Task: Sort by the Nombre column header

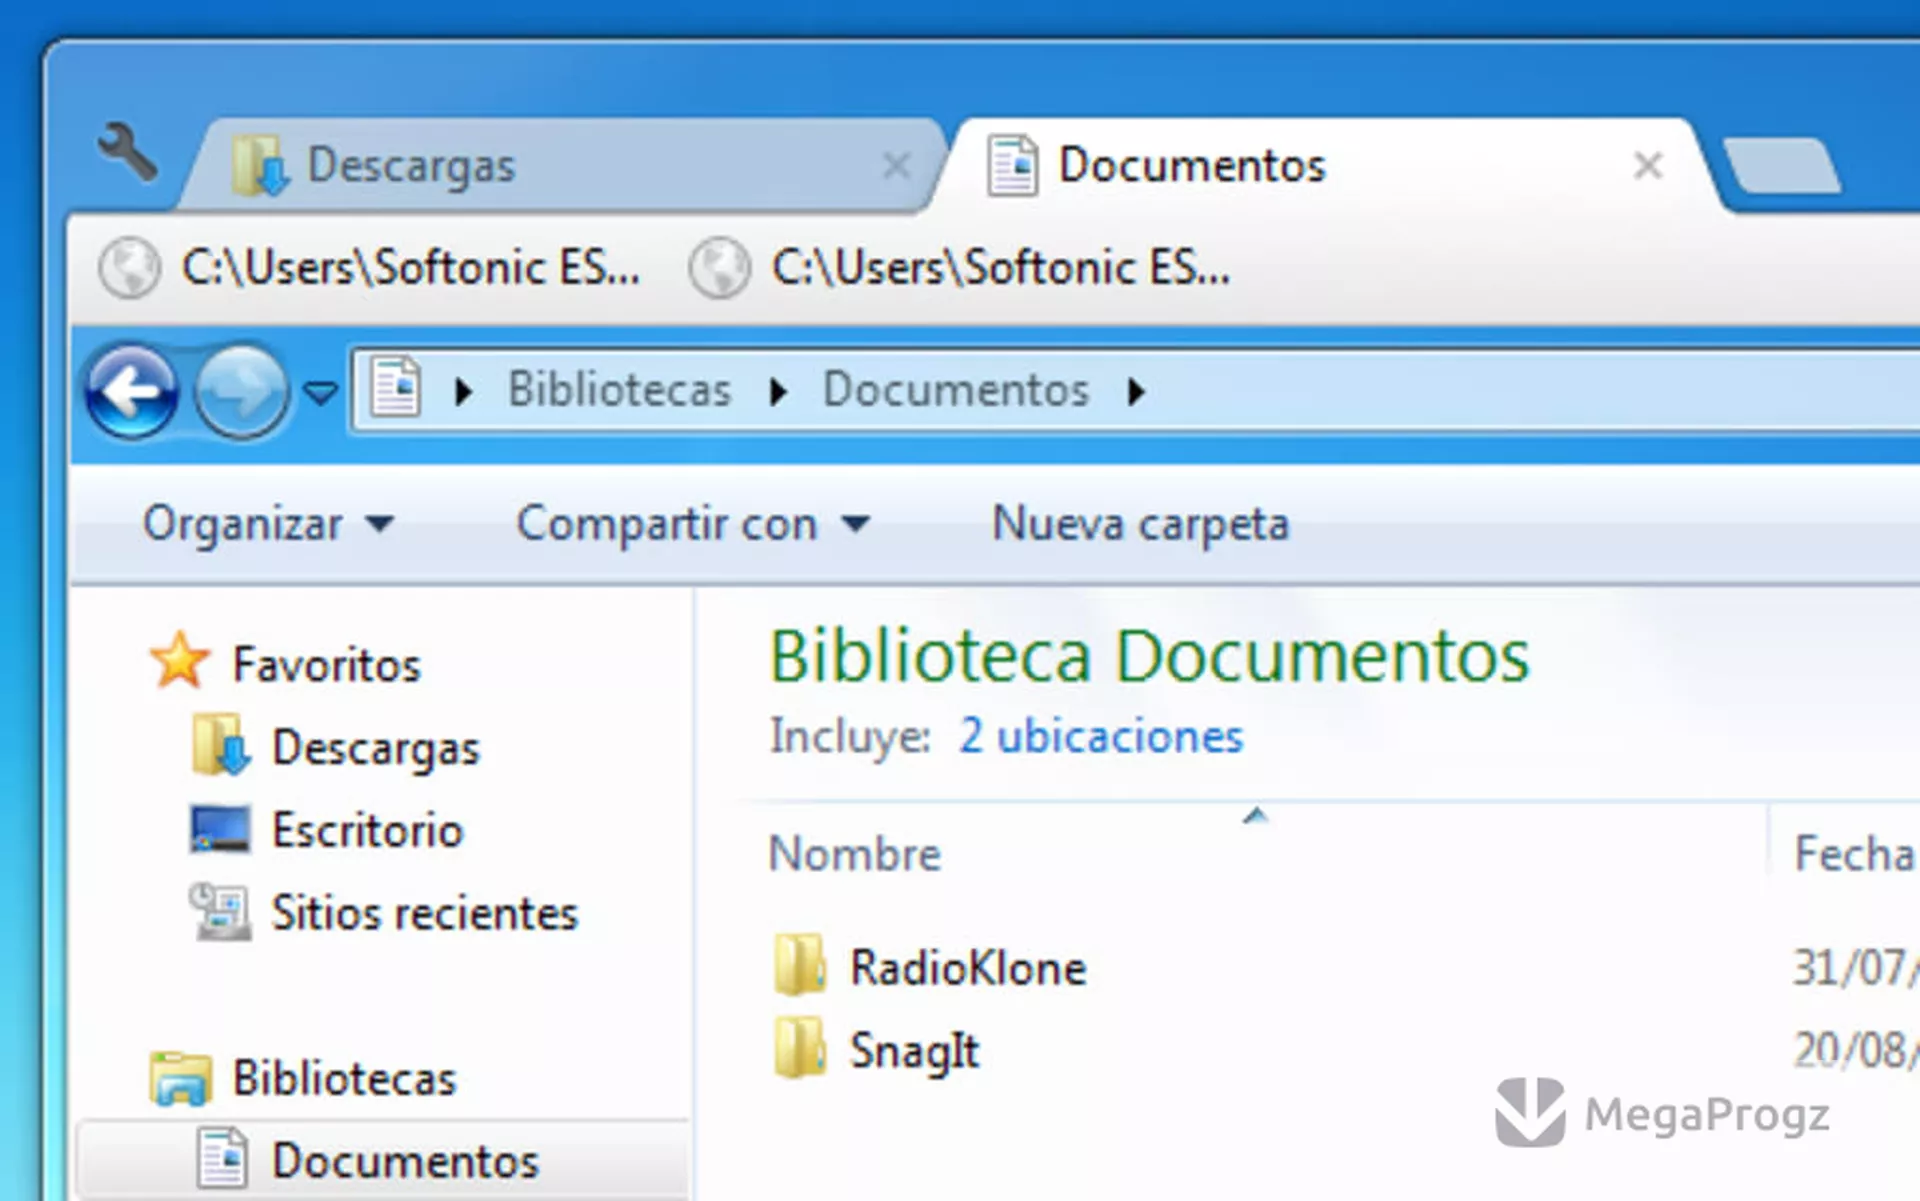Action: click(855, 855)
